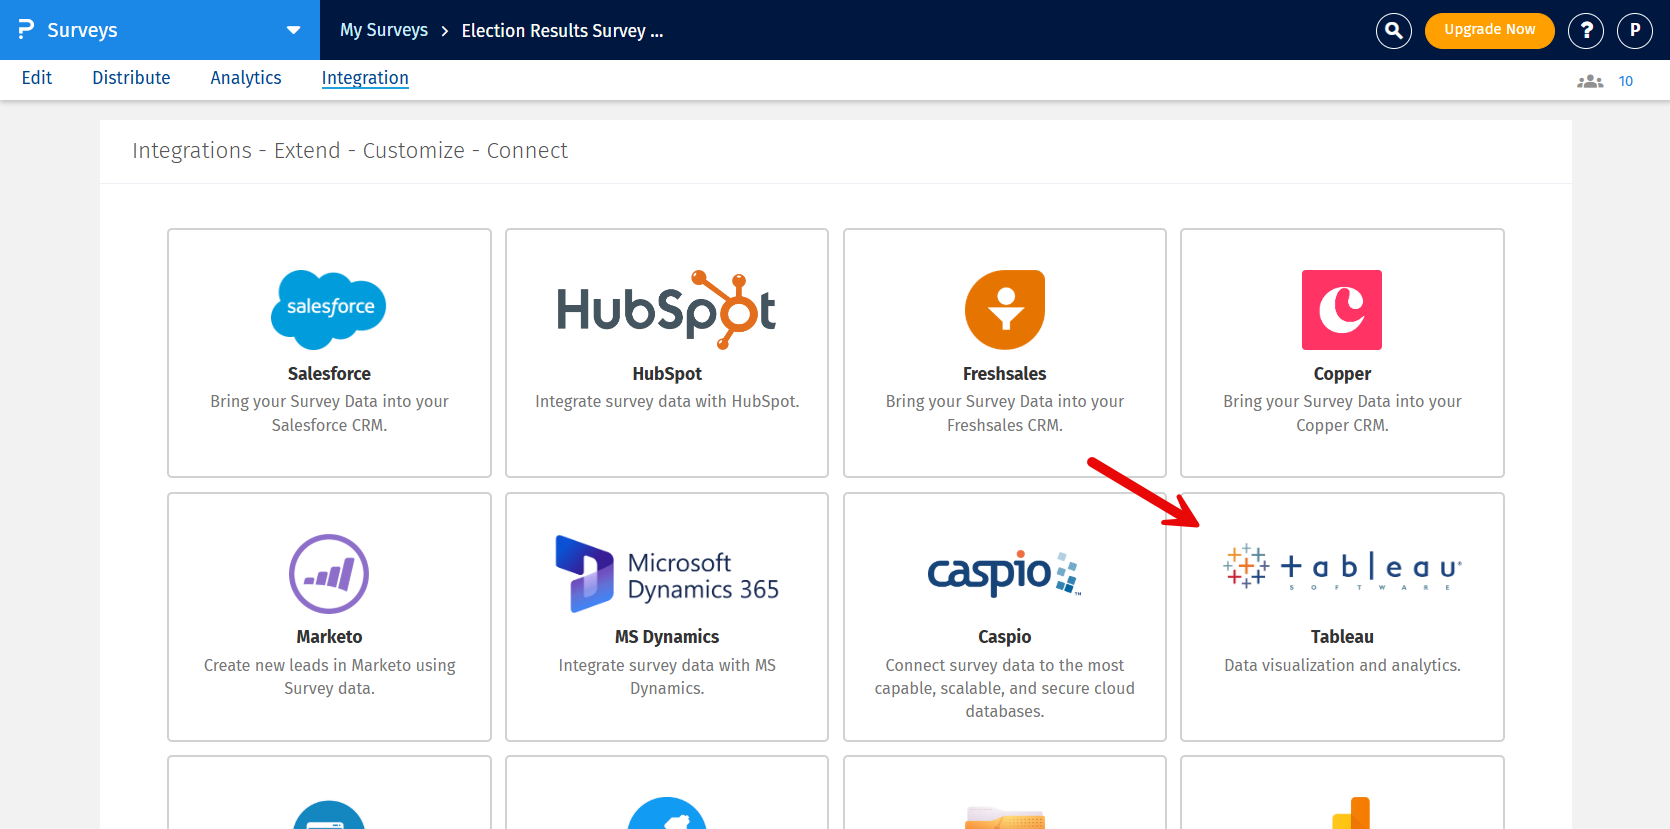The image size is (1670, 829).
Task: Click the QuestionPro logo in header
Action: pos(26,30)
